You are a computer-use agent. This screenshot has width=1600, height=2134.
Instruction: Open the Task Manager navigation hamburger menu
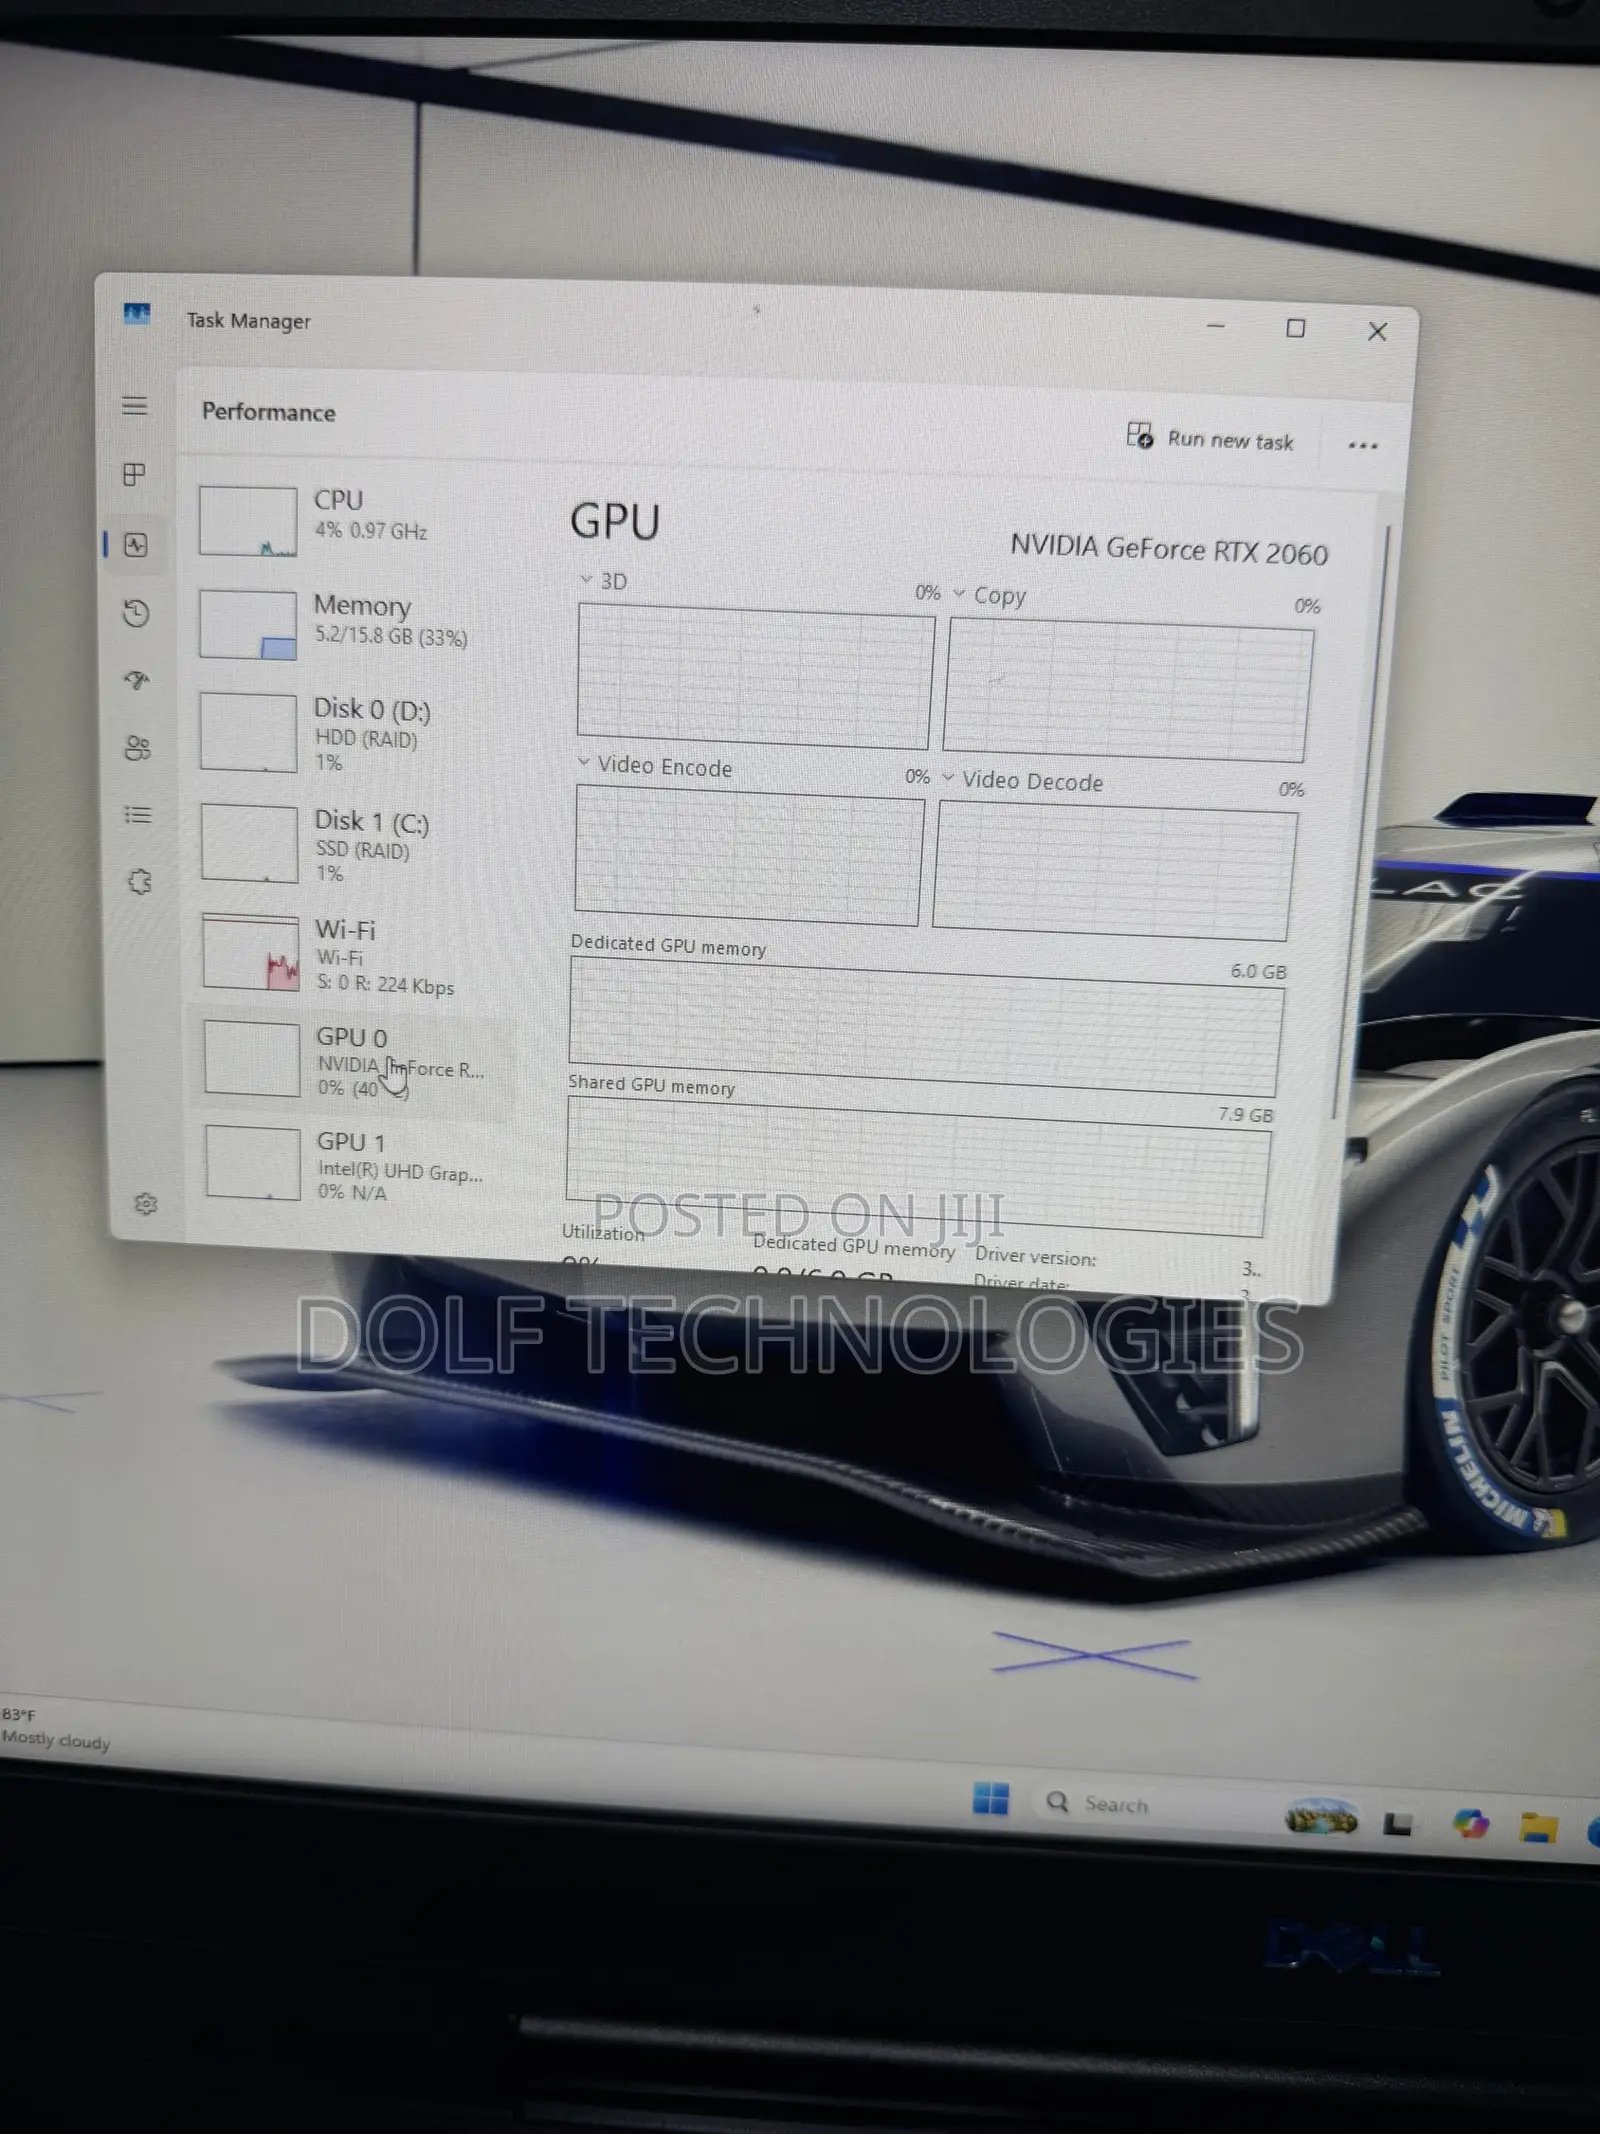click(x=135, y=405)
